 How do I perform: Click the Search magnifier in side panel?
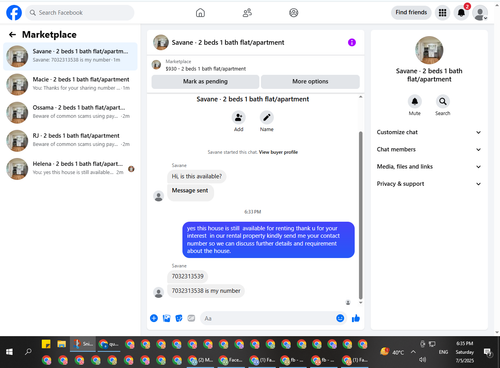[x=443, y=101]
